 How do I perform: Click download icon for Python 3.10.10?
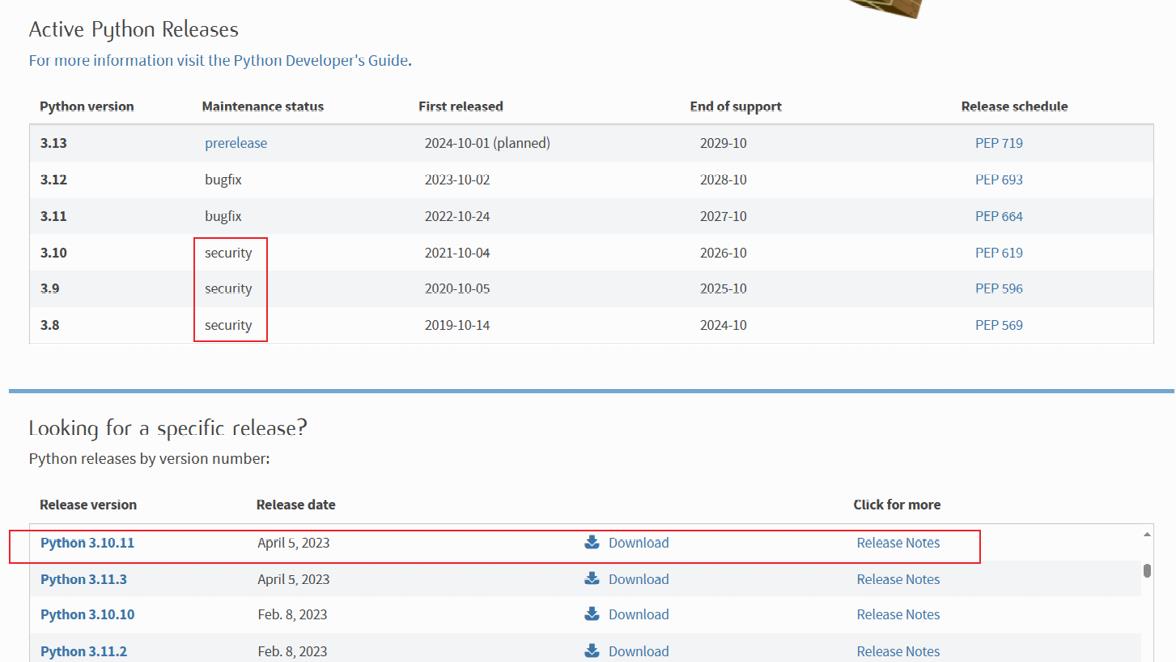pos(592,614)
